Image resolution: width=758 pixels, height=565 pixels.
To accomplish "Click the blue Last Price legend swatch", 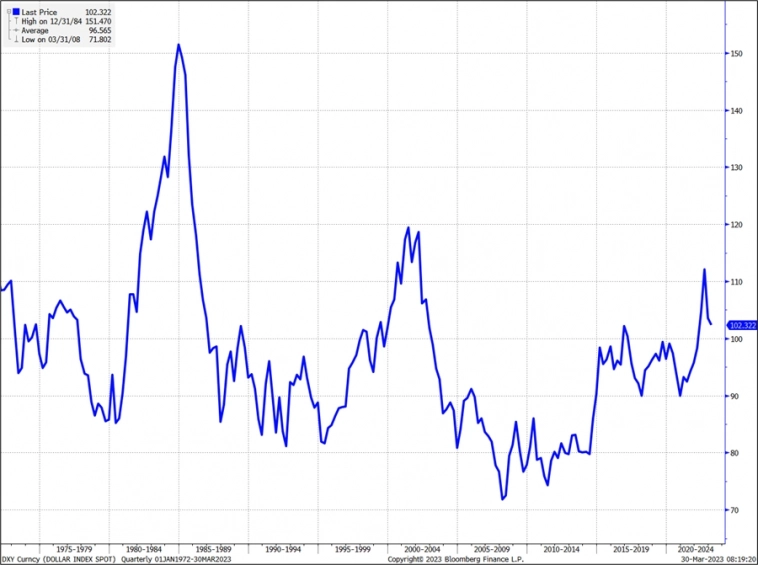I will [16, 12].
